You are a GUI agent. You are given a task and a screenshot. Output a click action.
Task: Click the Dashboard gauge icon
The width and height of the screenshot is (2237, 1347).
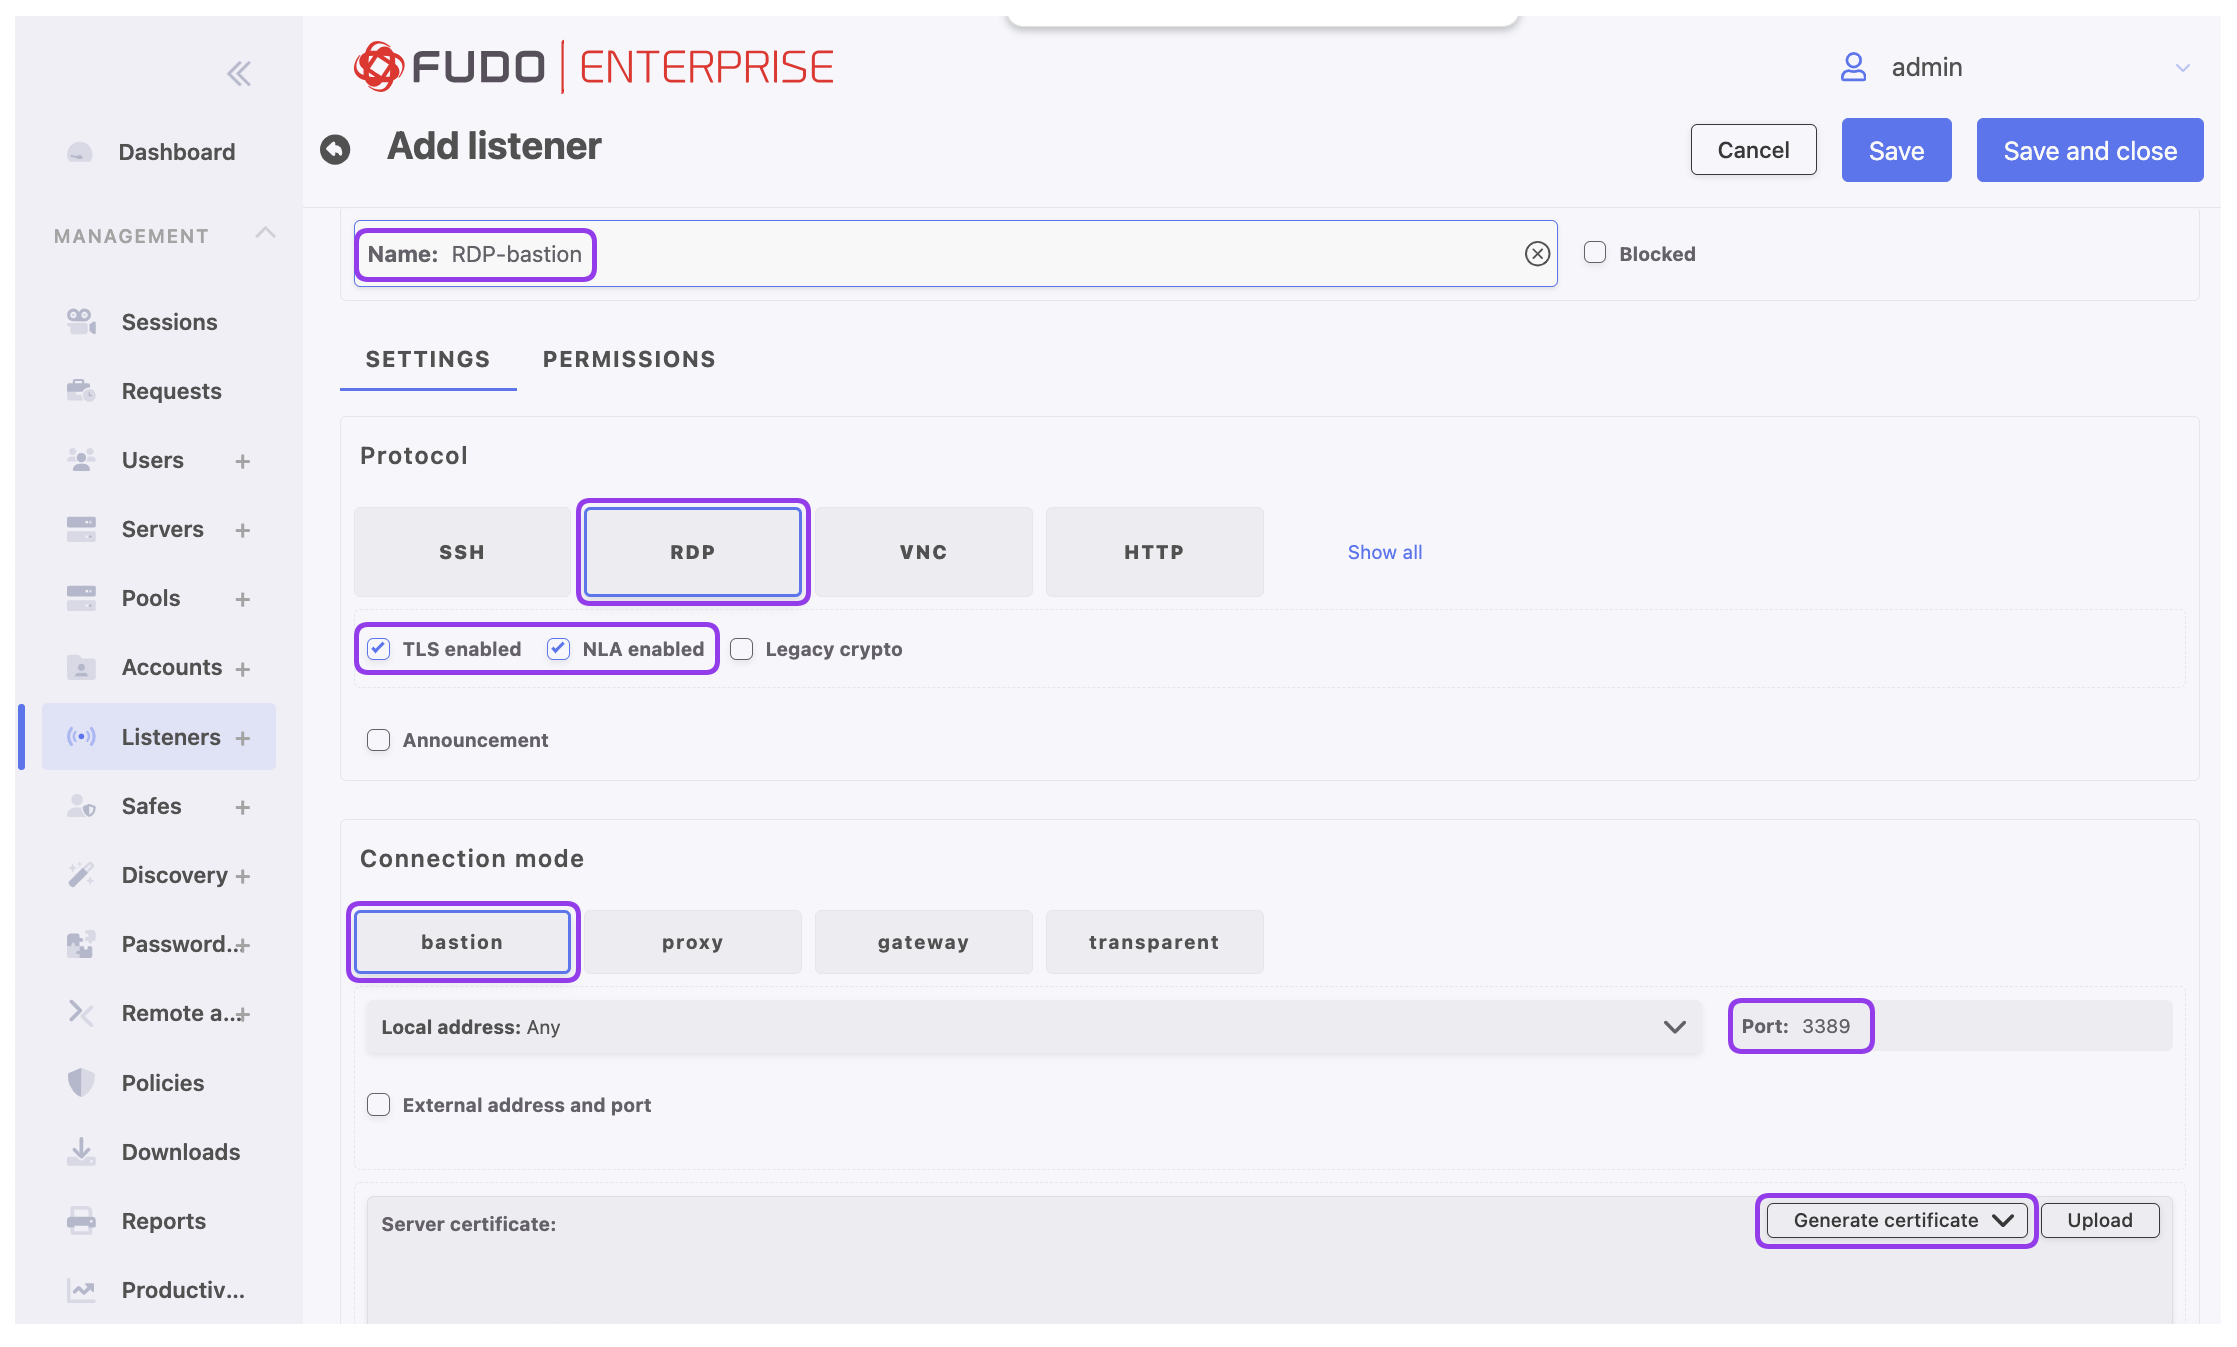(80, 152)
